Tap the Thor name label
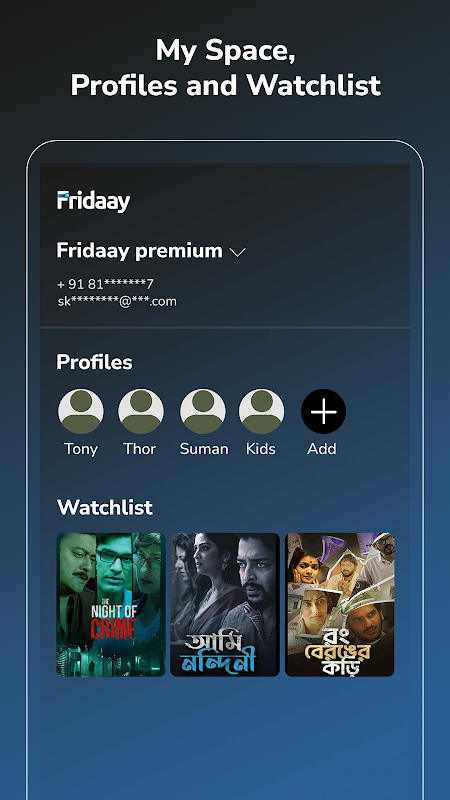The width and height of the screenshot is (450, 800). point(140,449)
